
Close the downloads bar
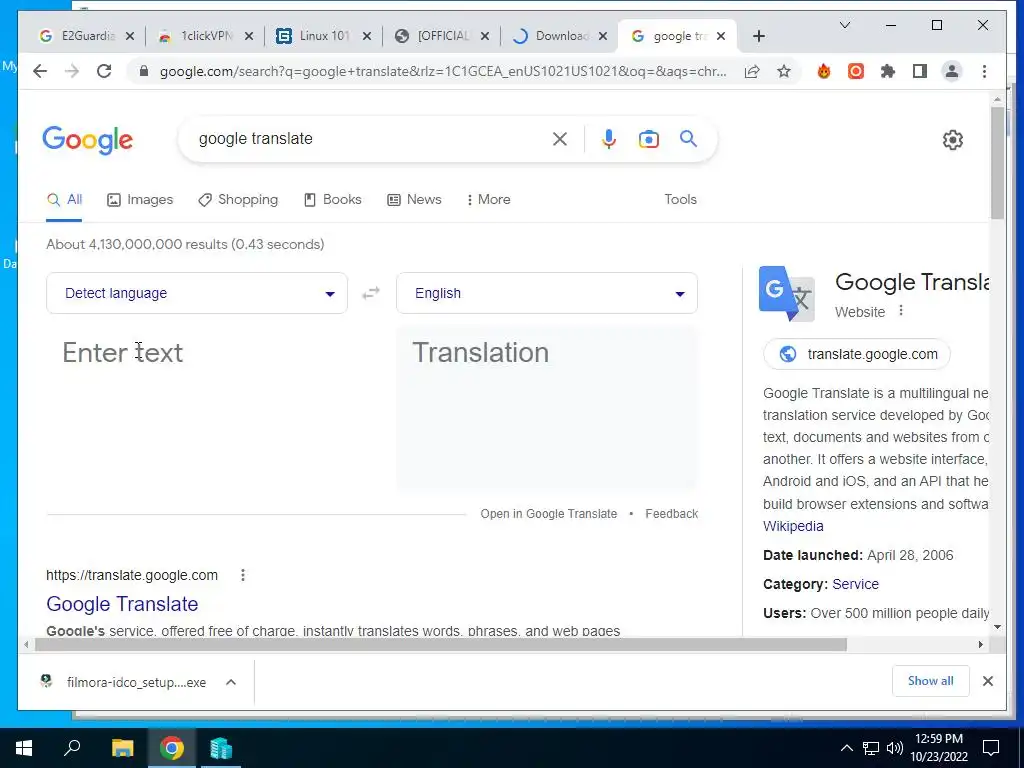click(x=987, y=681)
